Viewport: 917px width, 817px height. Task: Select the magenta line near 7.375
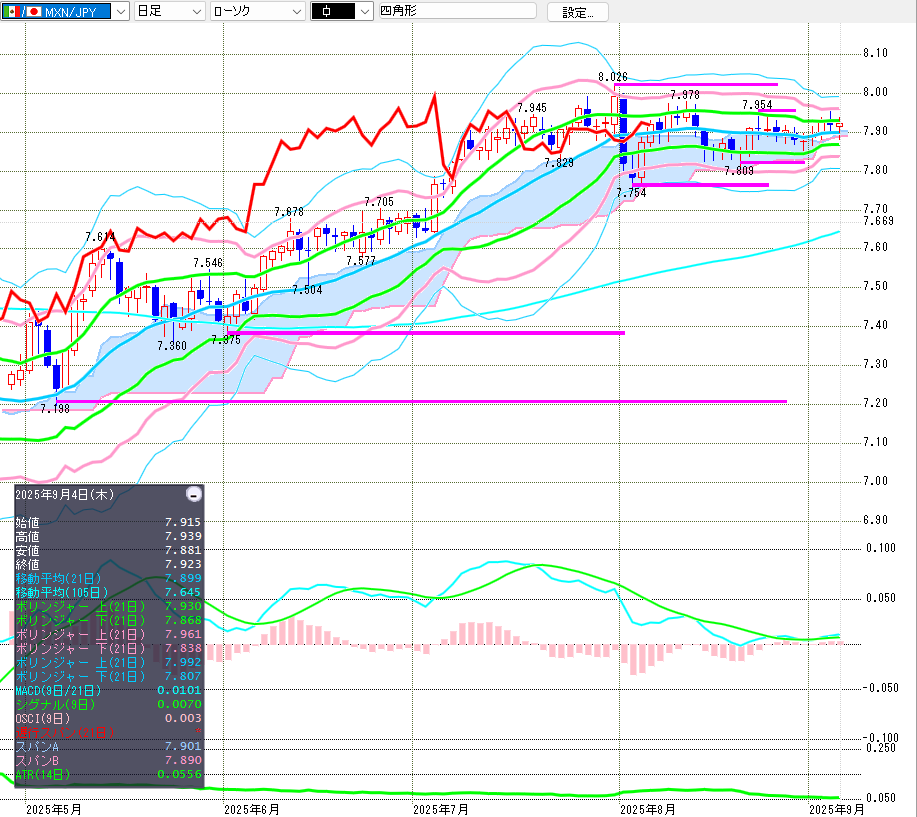426,333
